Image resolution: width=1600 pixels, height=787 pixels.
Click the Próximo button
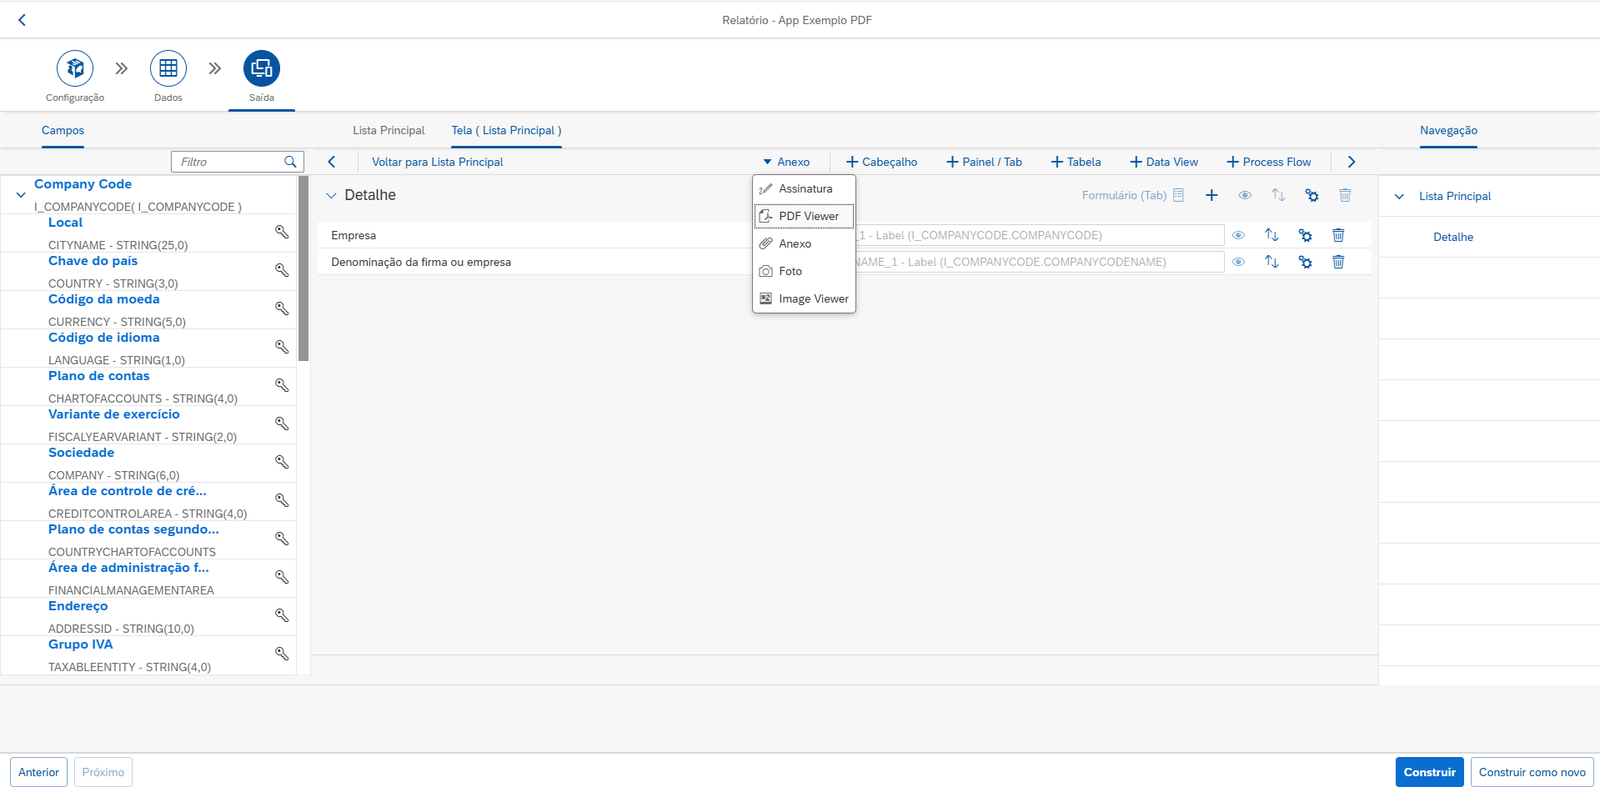(x=103, y=772)
